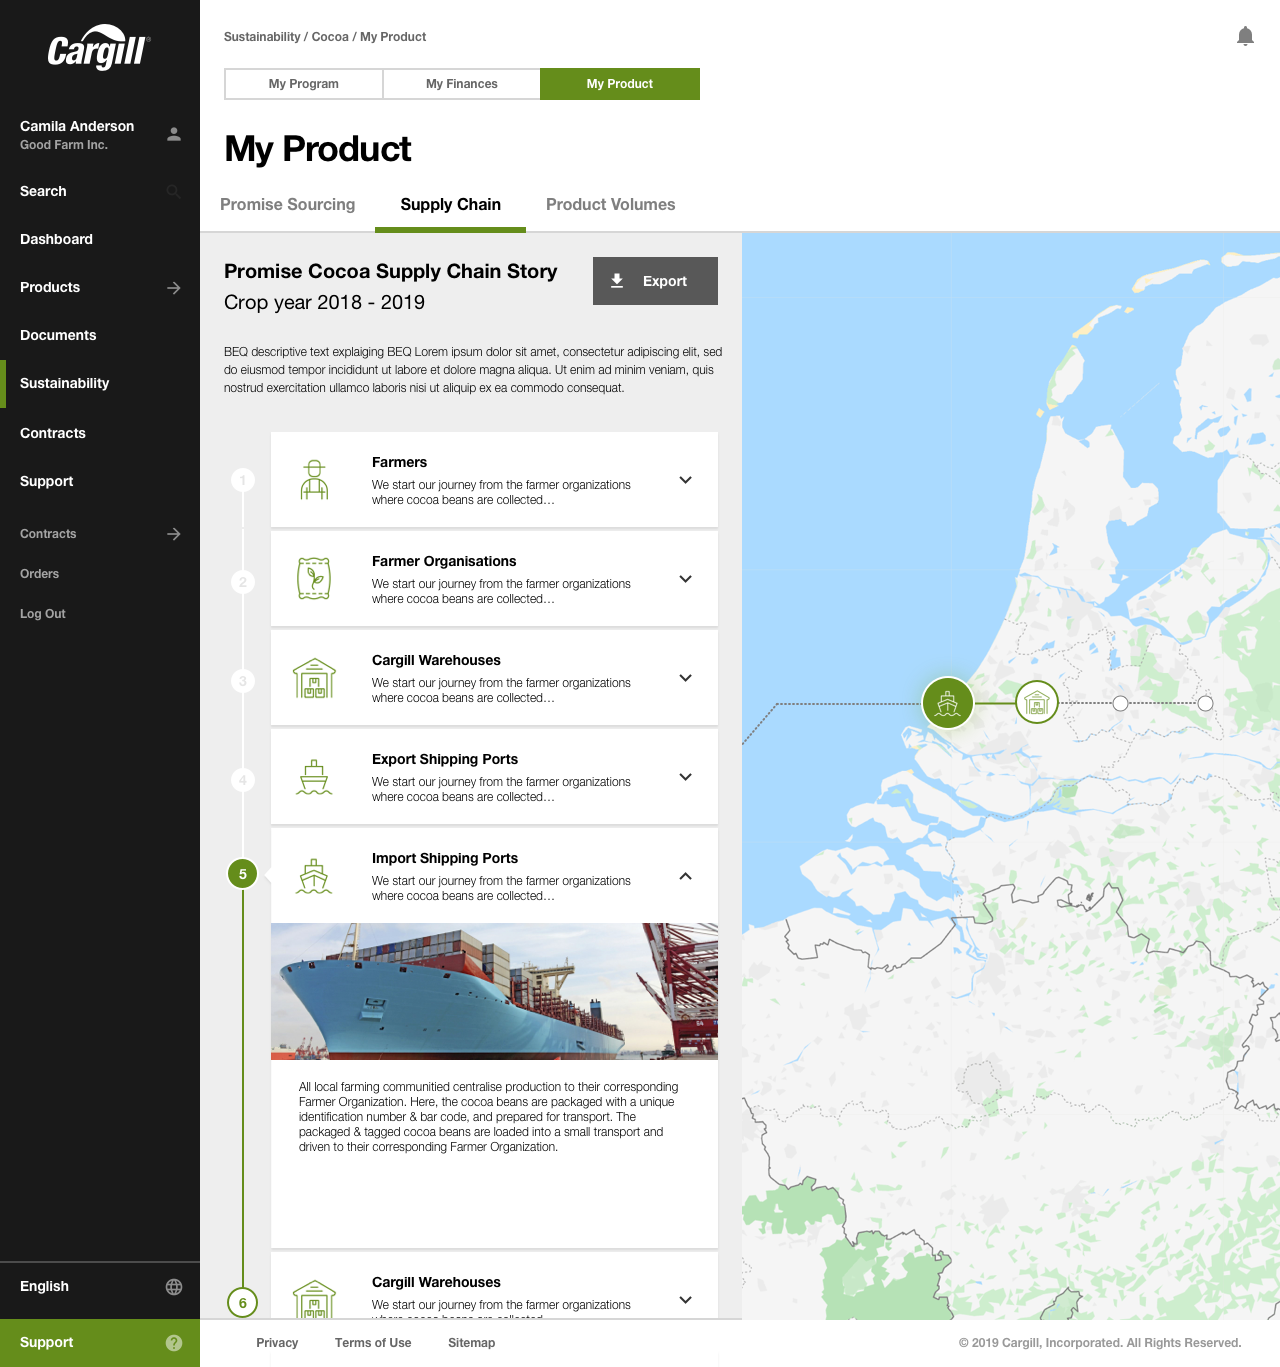
Task: Select the My Product tab
Action: (620, 84)
